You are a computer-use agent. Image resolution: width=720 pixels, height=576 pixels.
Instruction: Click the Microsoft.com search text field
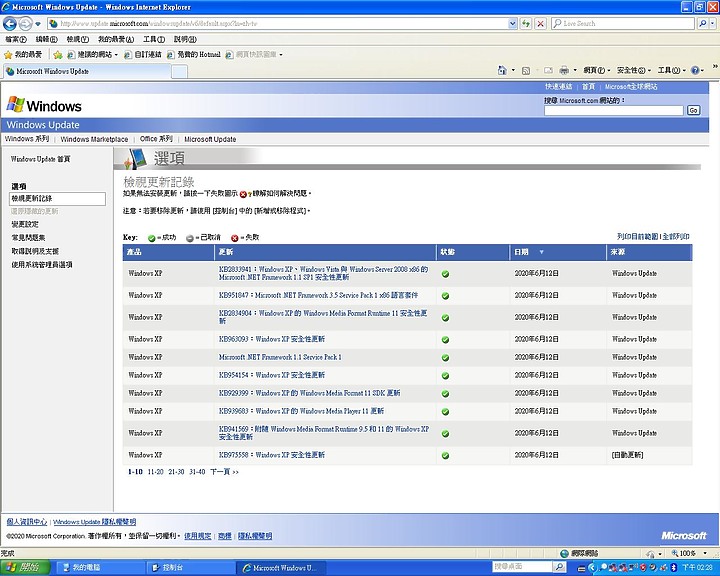click(613, 110)
